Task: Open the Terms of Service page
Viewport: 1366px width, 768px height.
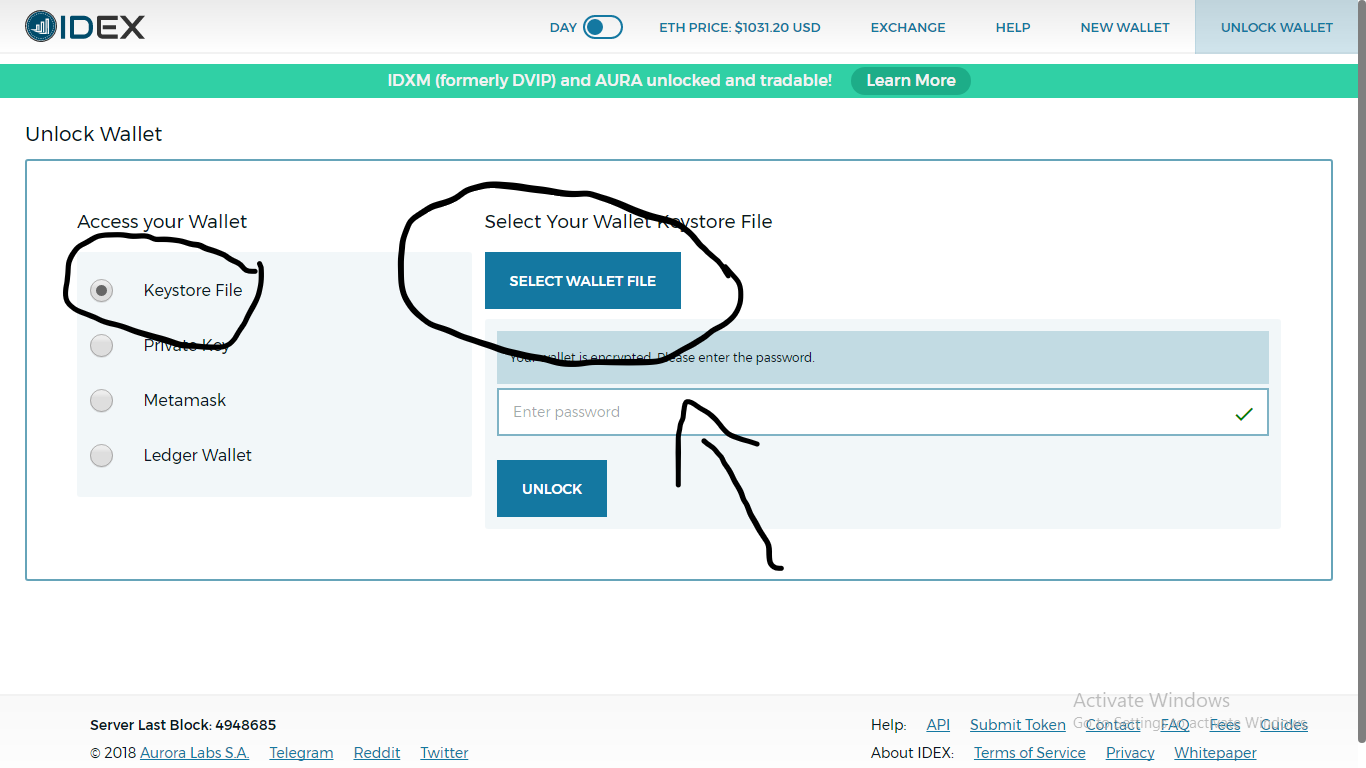Action: pos(1029,752)
